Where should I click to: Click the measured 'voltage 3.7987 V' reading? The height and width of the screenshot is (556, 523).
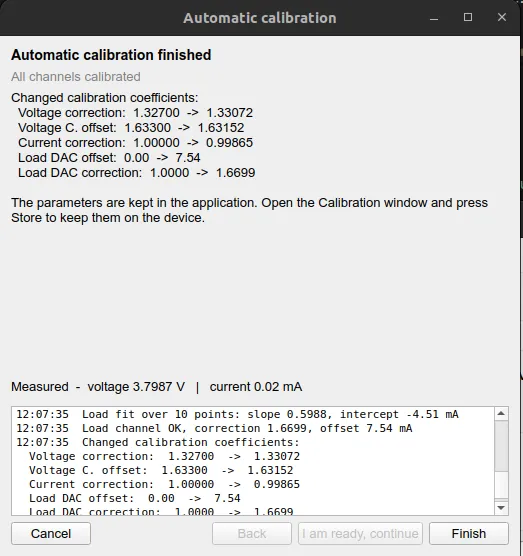click(x=136, y=387)
